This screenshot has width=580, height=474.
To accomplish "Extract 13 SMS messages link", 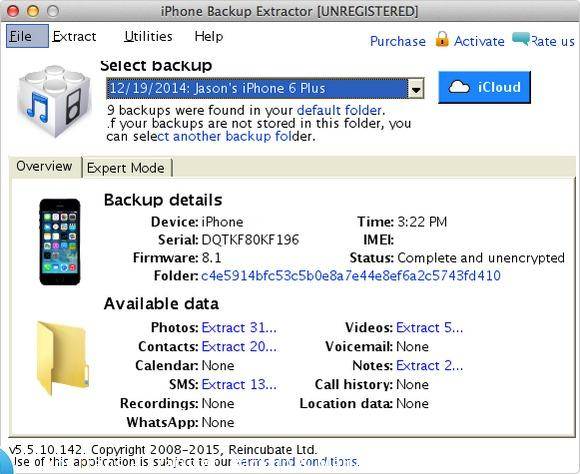I will [239, 384].
